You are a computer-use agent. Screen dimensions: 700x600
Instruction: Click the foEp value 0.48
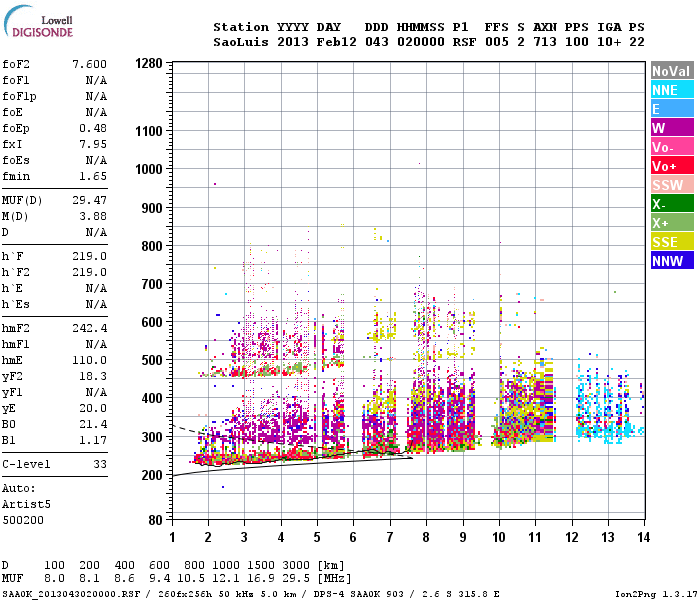pyautogui.click(x=93, y=128)
